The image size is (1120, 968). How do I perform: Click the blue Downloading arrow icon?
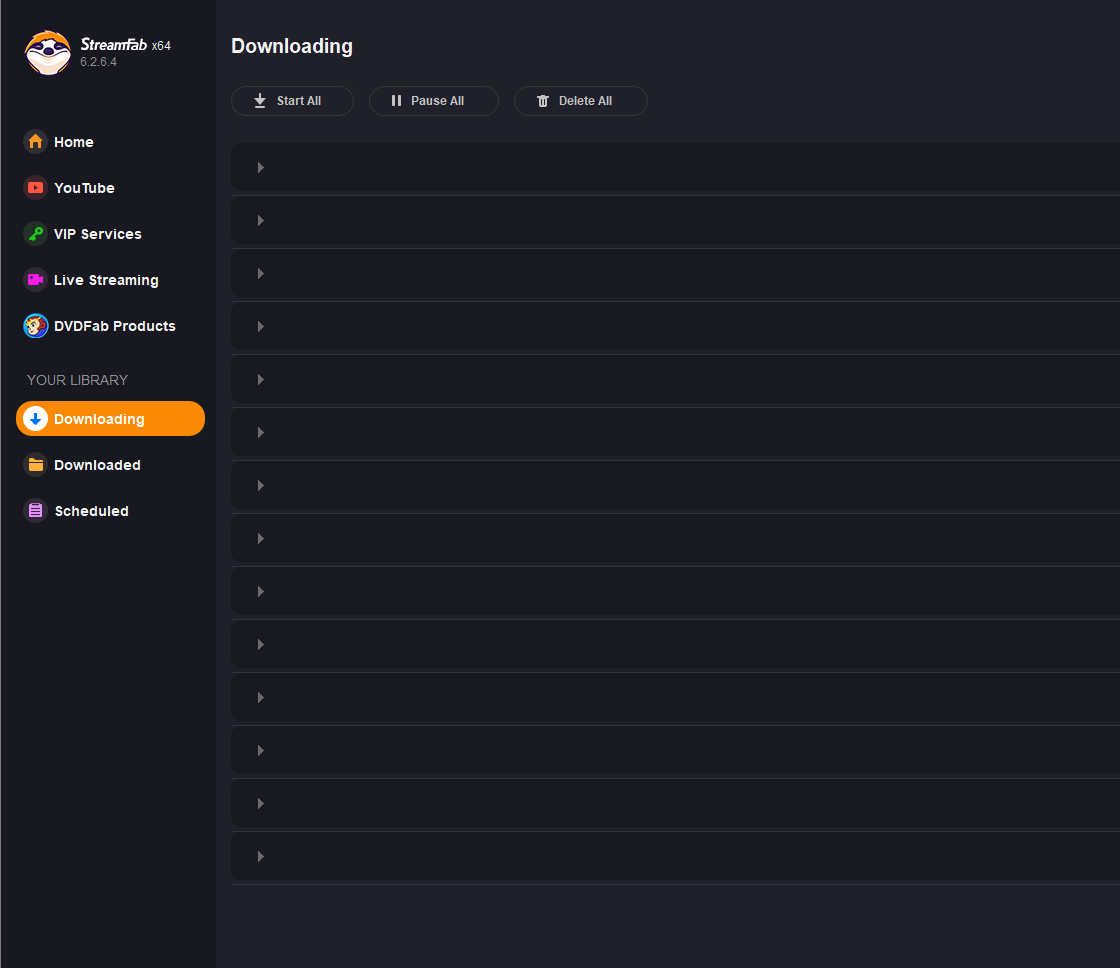tap(36, 419)
